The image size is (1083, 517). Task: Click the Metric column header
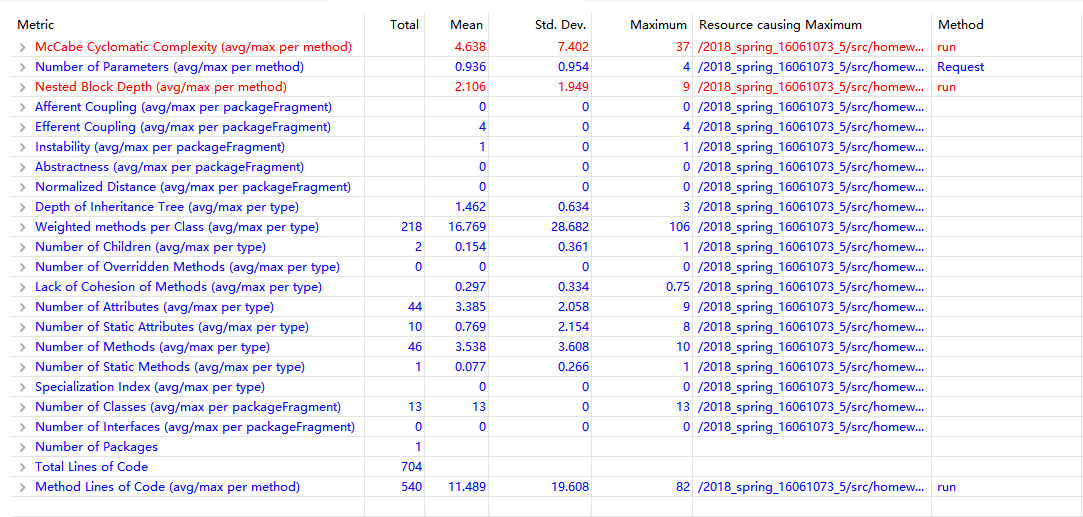coord(35,25)
